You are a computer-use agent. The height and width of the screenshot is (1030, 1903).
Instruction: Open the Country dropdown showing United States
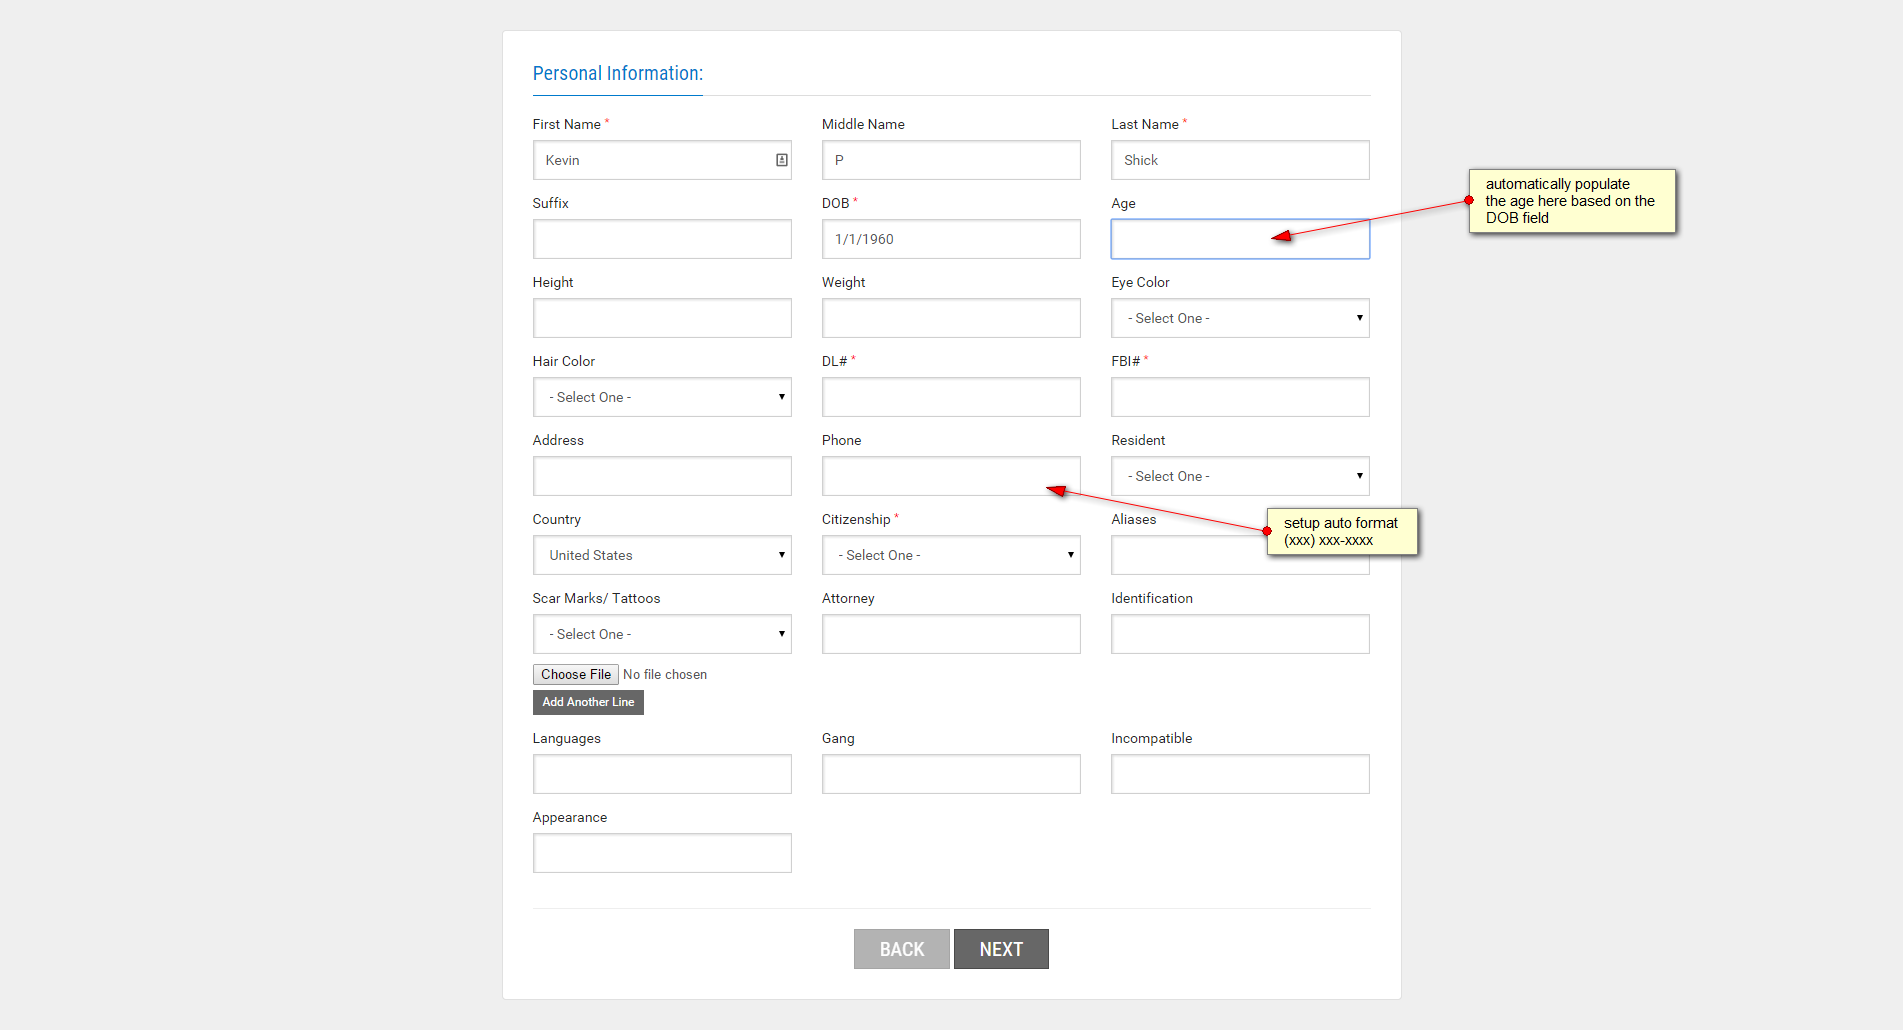pos(661,555)
